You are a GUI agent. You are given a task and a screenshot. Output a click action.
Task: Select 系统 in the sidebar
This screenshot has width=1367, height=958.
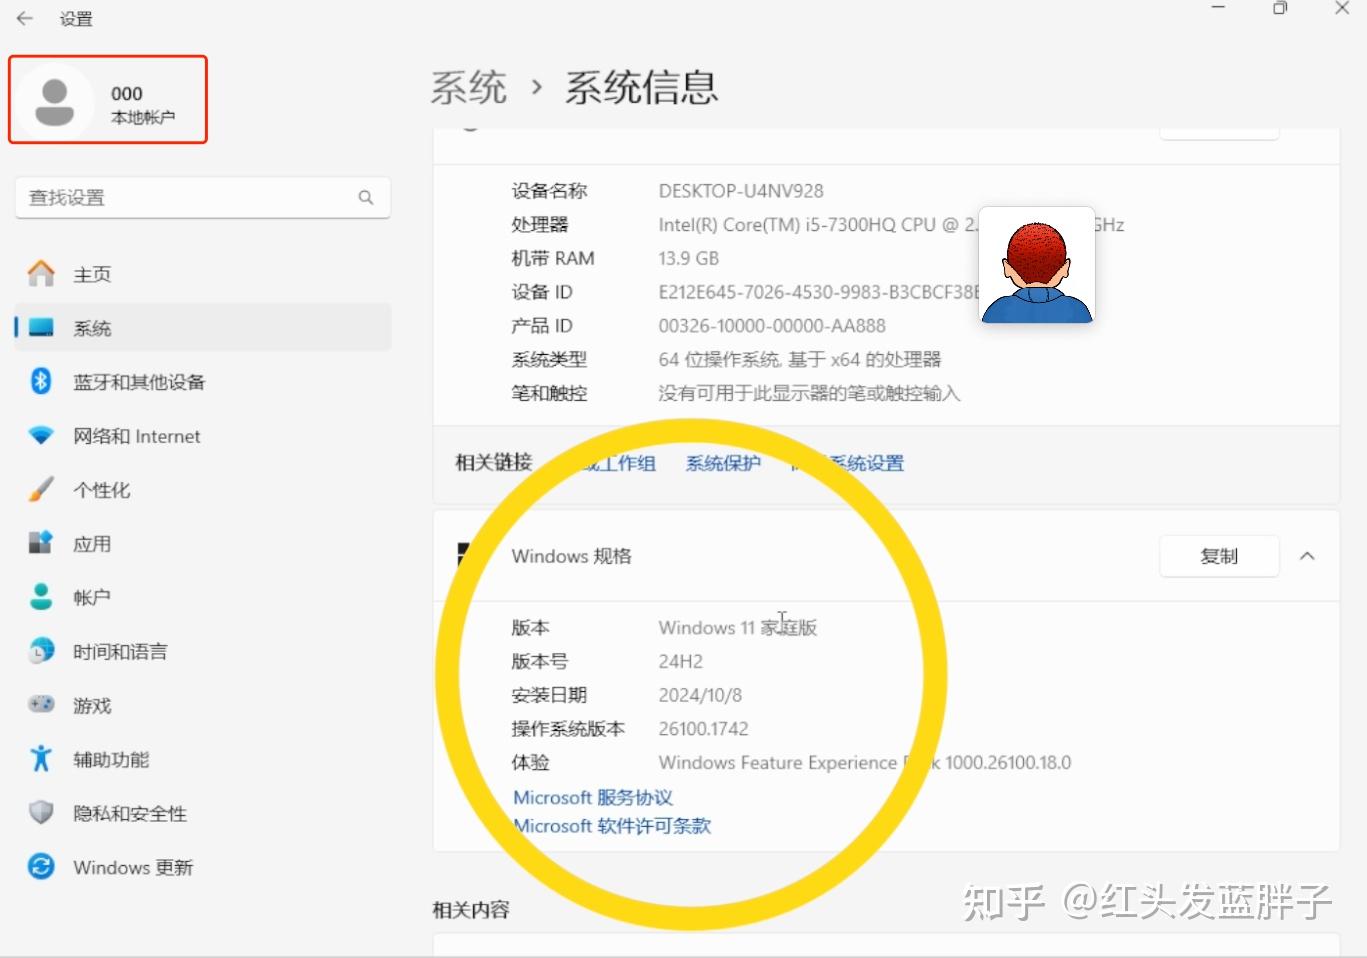203,328
